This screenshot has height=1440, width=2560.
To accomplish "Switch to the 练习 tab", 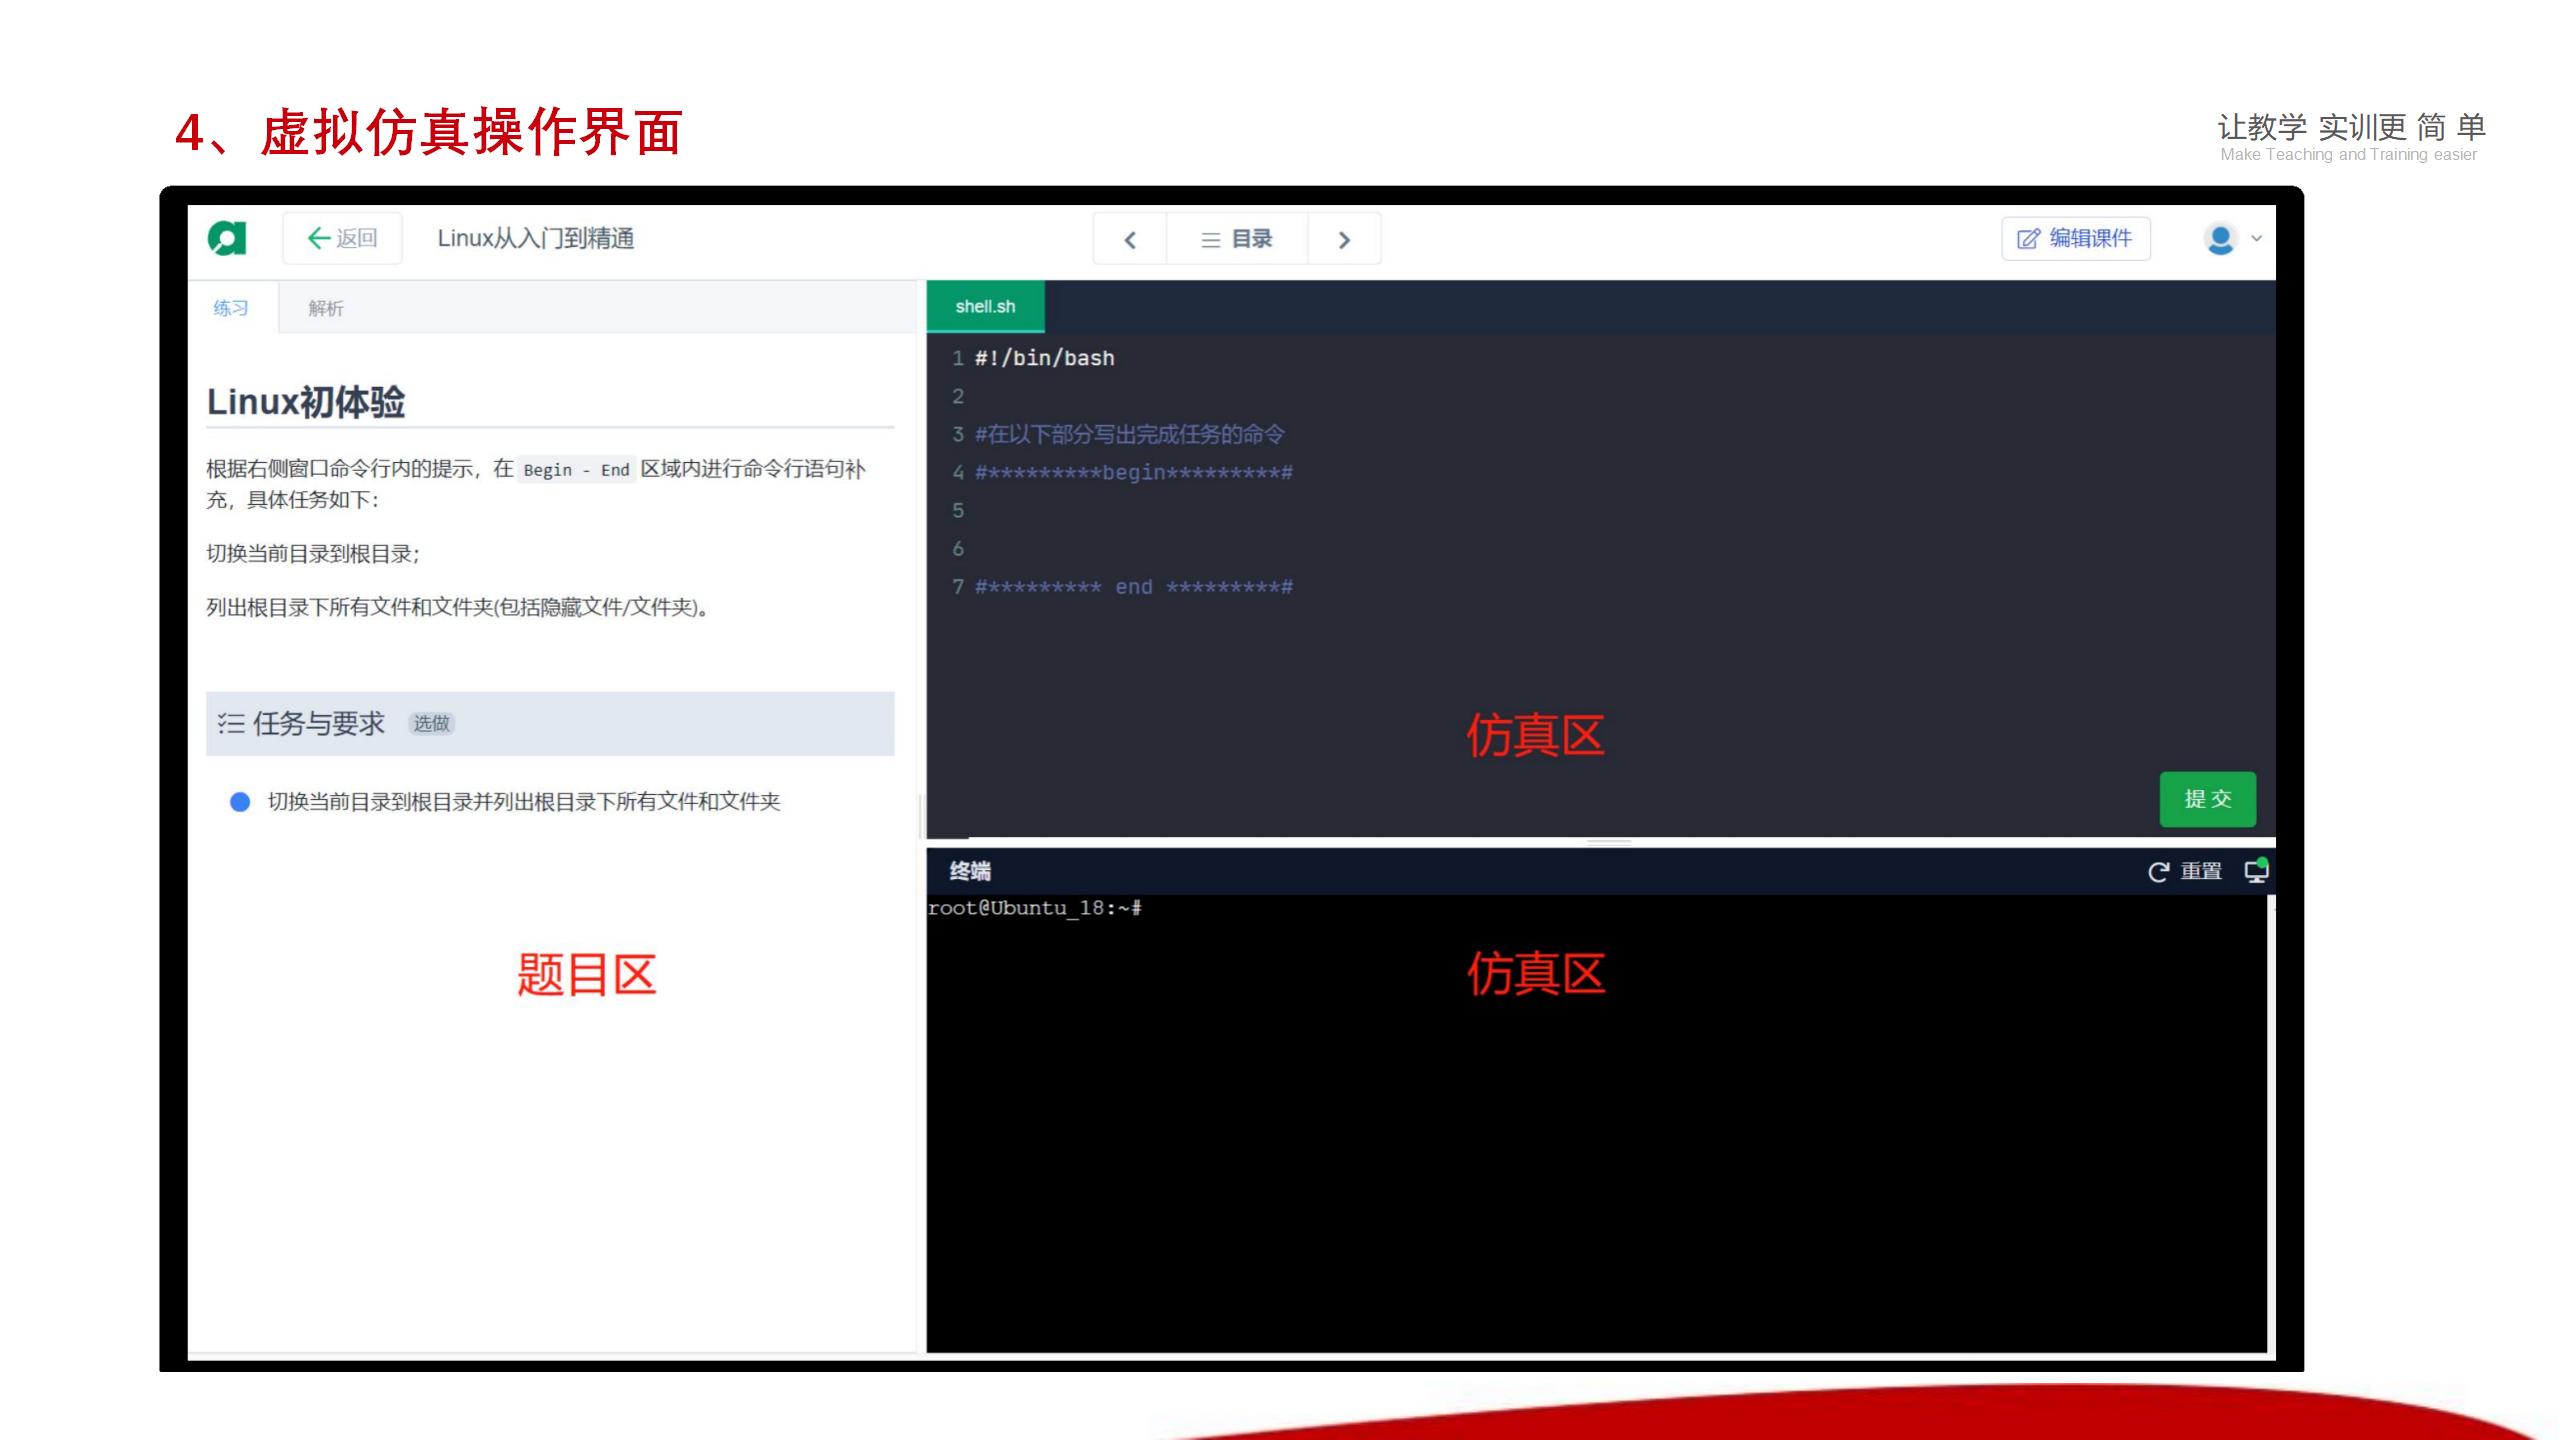I will 231,308.
